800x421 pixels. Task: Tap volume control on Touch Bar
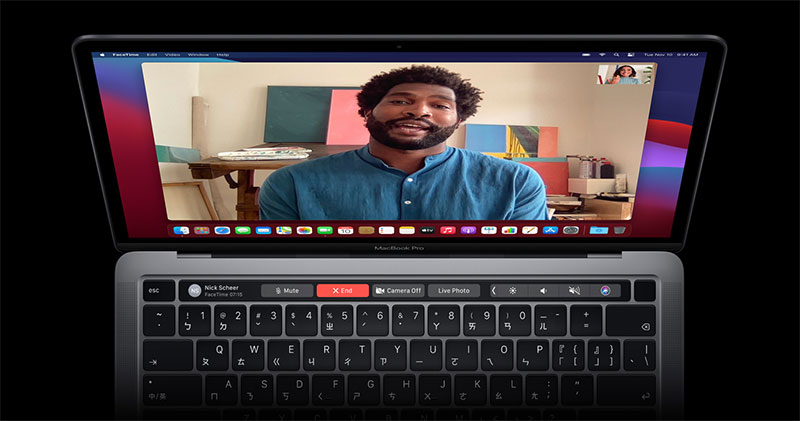pos(543,290)
